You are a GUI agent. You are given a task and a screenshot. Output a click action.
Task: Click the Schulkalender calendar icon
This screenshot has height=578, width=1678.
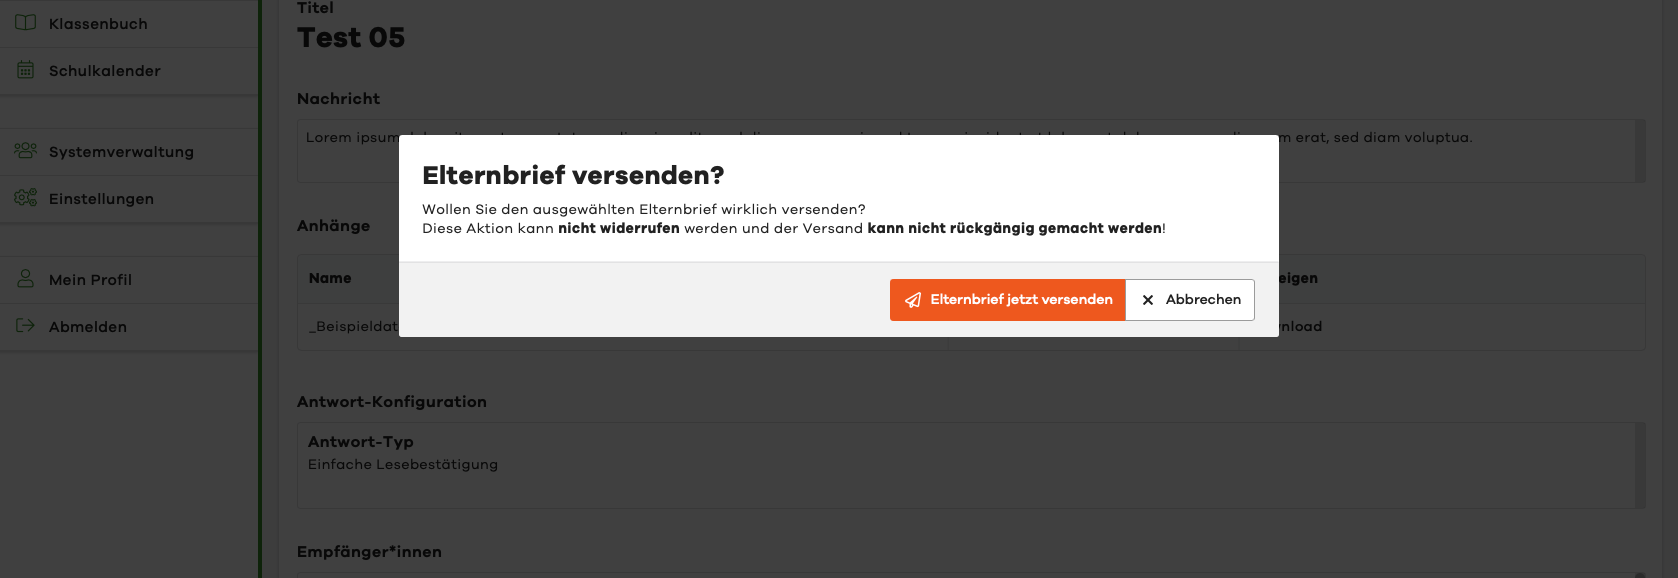click(26, 70)
